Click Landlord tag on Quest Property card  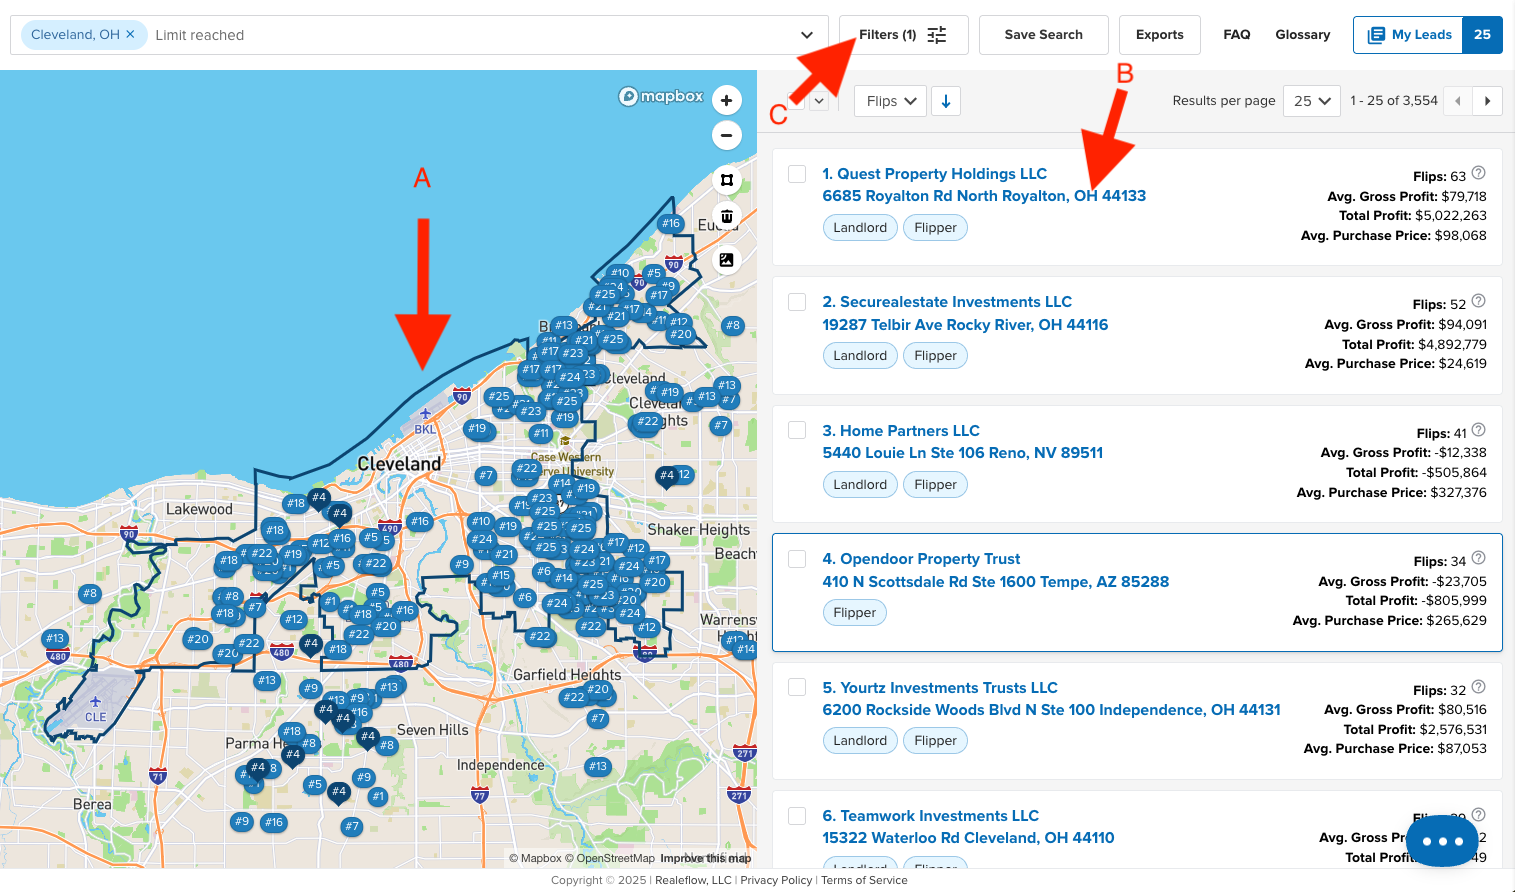point(860,228)
